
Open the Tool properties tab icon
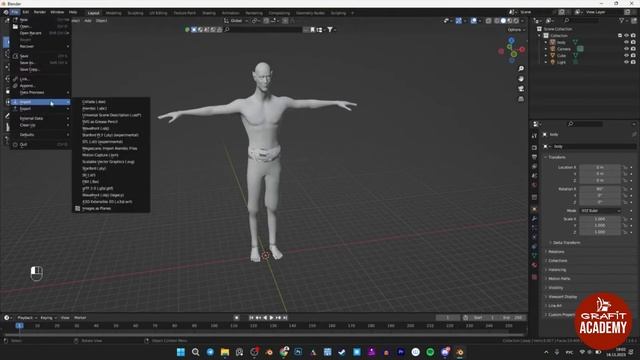click(x=534, y=136)
